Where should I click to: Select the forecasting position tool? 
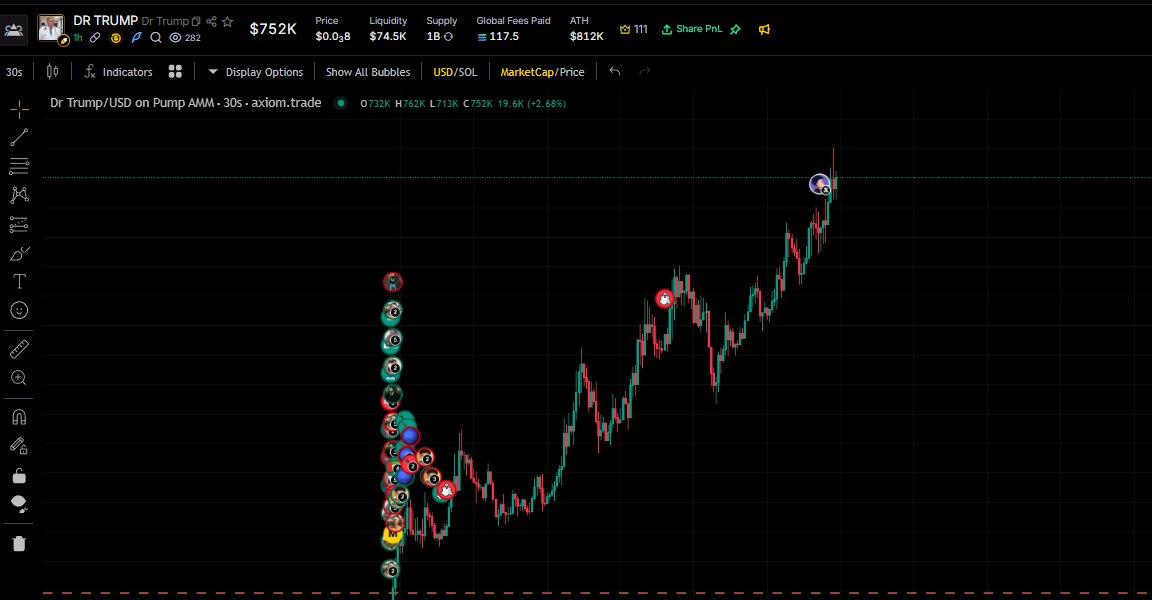point(19,224)
